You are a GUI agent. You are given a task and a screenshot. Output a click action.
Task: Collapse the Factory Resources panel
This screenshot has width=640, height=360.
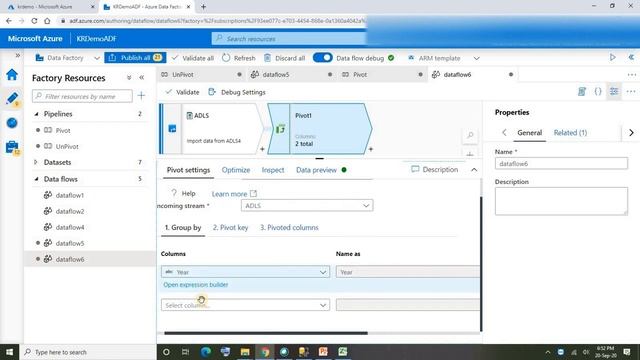(142, 78)
